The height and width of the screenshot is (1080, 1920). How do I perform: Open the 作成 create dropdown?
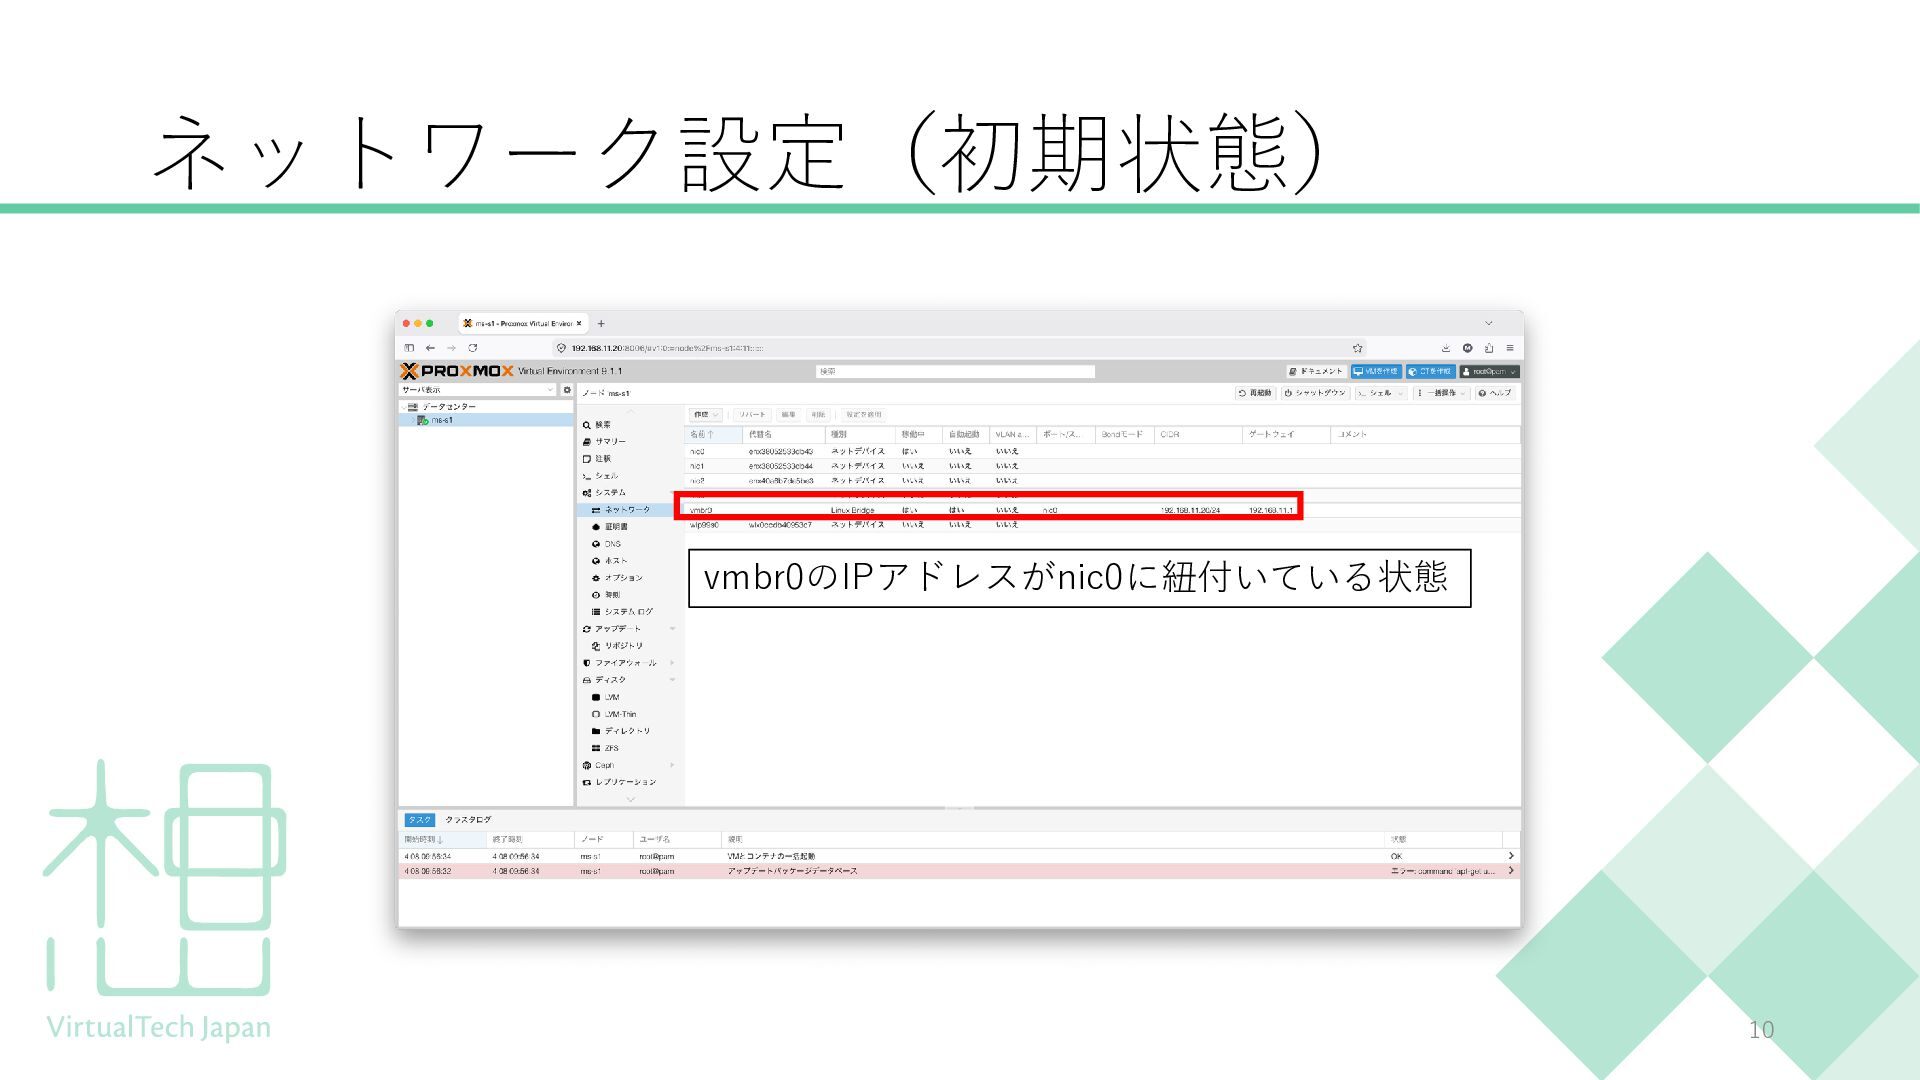pos(705,414)
